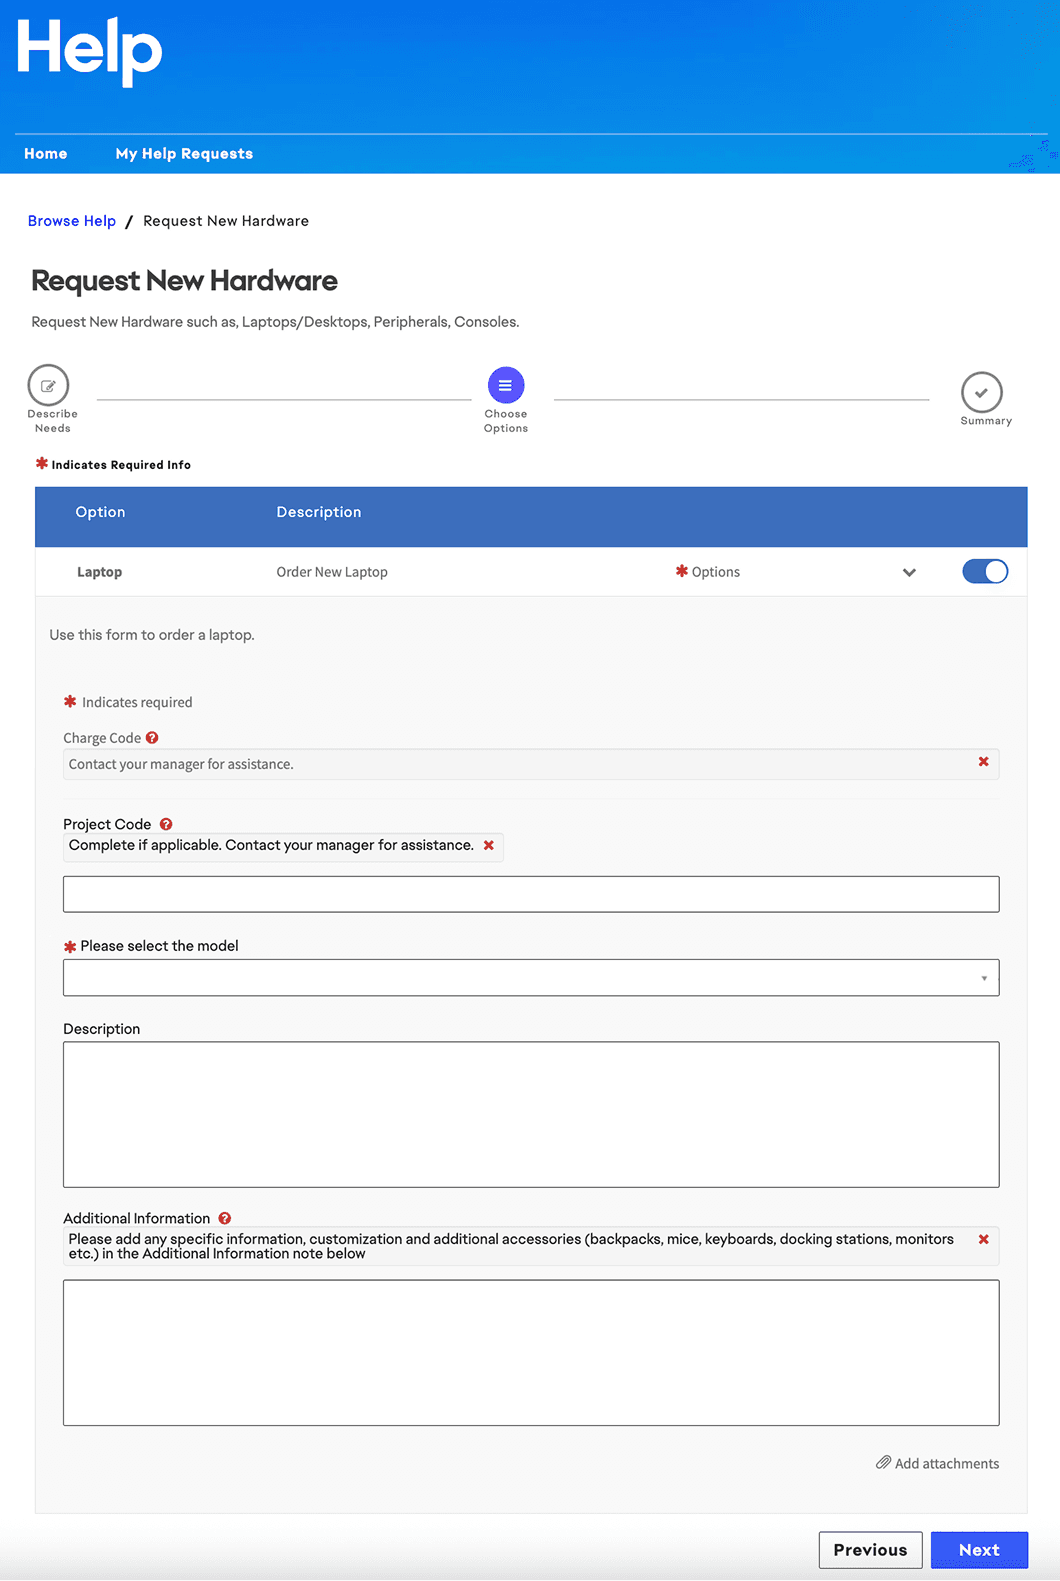This screenshot has height=1581, width=1060.
Task: Click the Additional Information help icon
Action: pyautogui.click(x=225, y=1218)
